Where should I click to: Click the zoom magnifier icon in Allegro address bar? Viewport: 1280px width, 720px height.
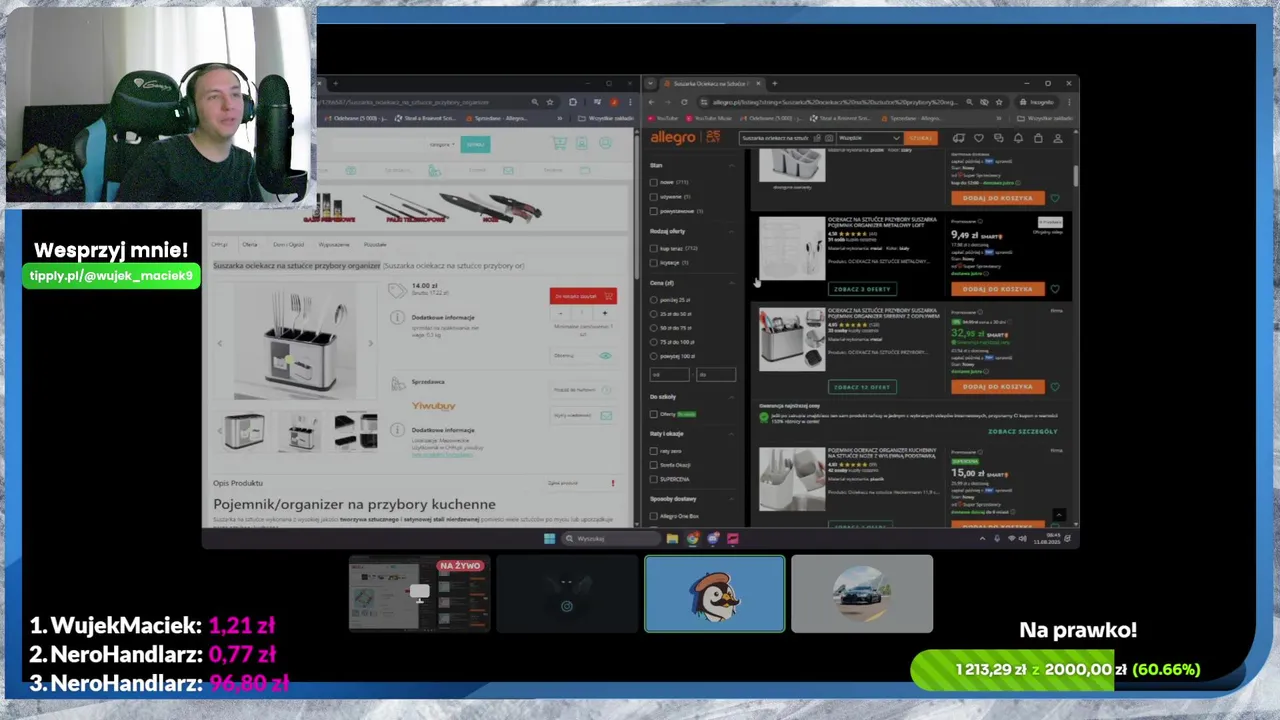[x=968, y=102]
